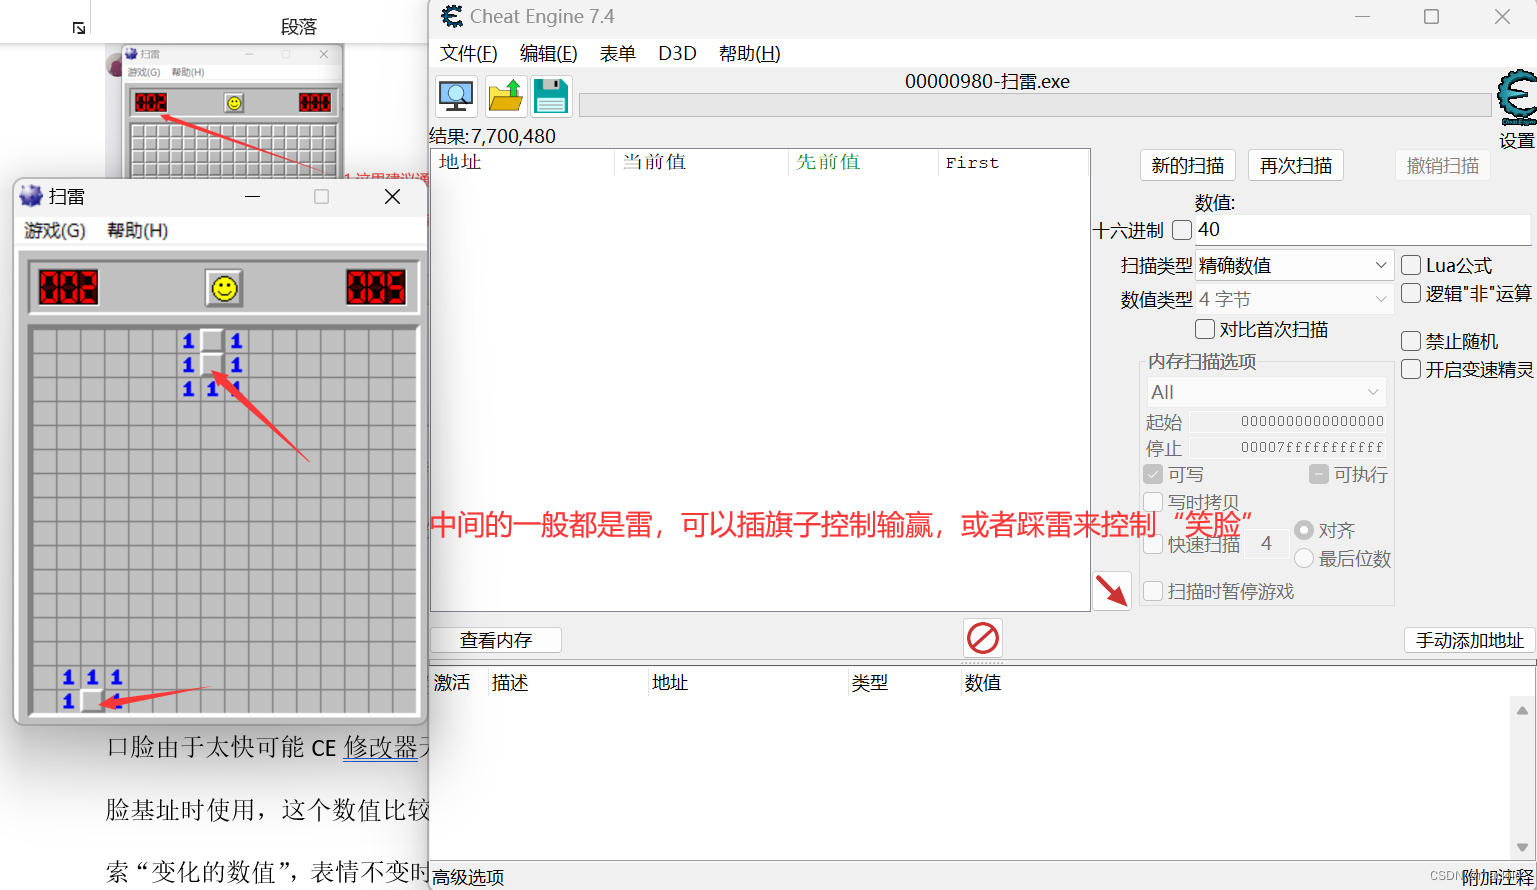Enable the 开启变速精灵 checkbox
This screenshot has width=1537, height=890.
[1411, 369]
